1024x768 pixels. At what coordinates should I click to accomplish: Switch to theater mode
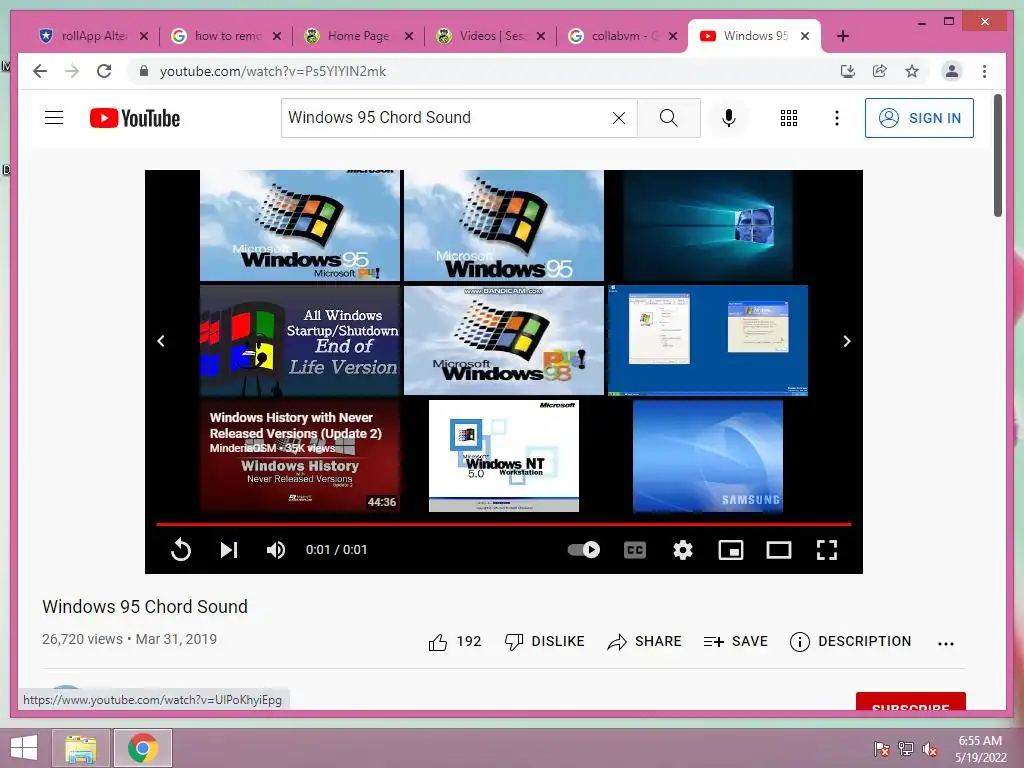(778, 550)
